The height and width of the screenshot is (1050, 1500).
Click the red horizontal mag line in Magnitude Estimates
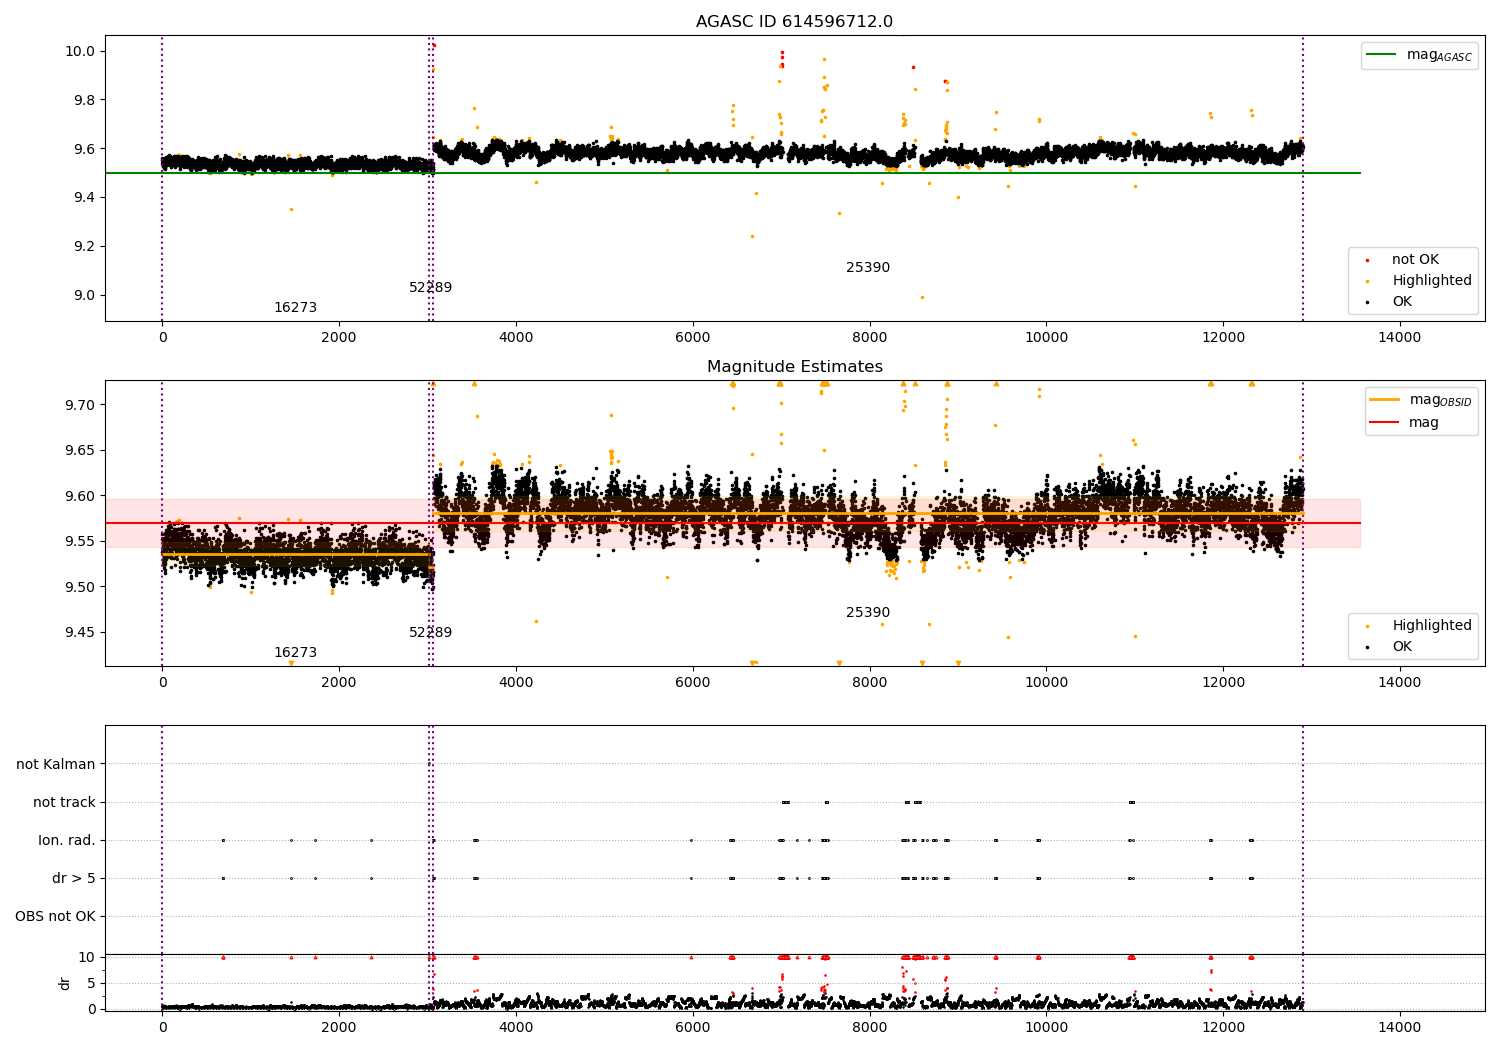tap(733, 523)
